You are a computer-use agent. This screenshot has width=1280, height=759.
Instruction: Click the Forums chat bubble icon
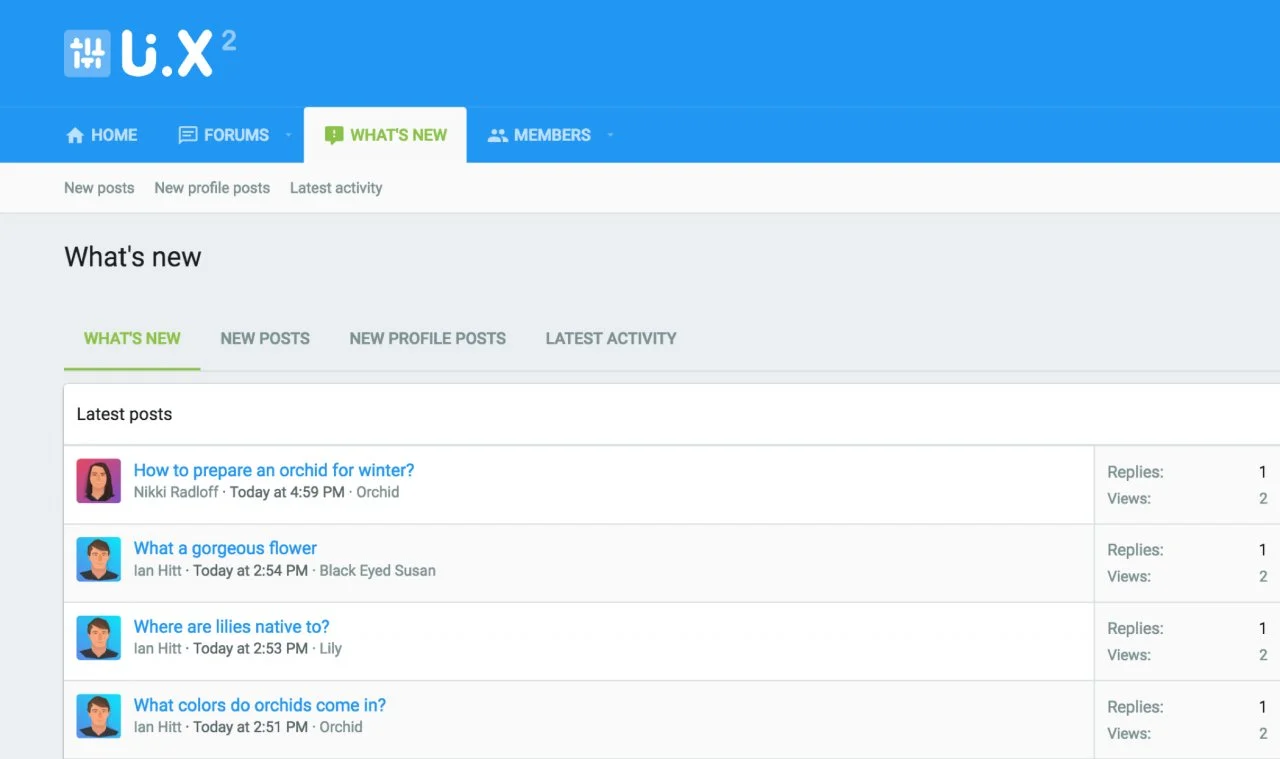point(188,136)
